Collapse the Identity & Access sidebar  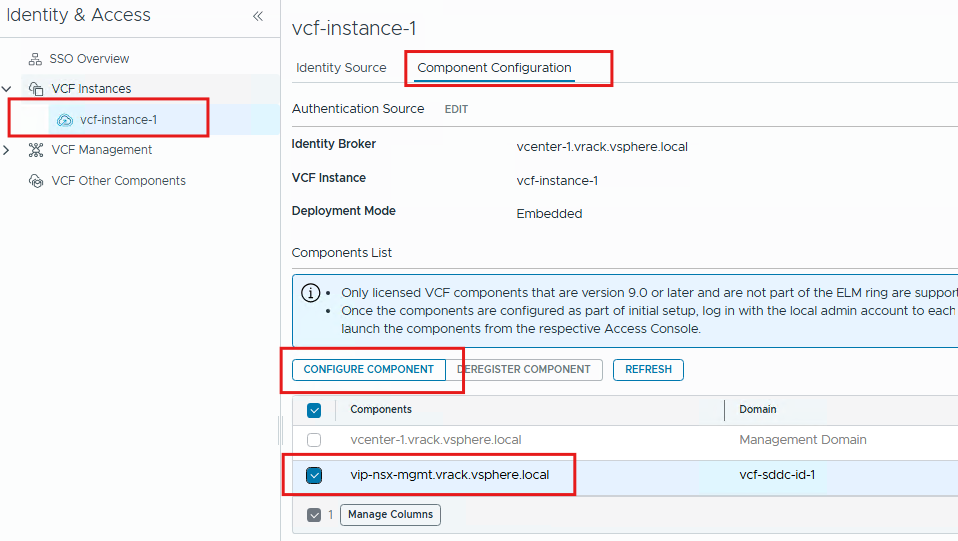point(258,16)
